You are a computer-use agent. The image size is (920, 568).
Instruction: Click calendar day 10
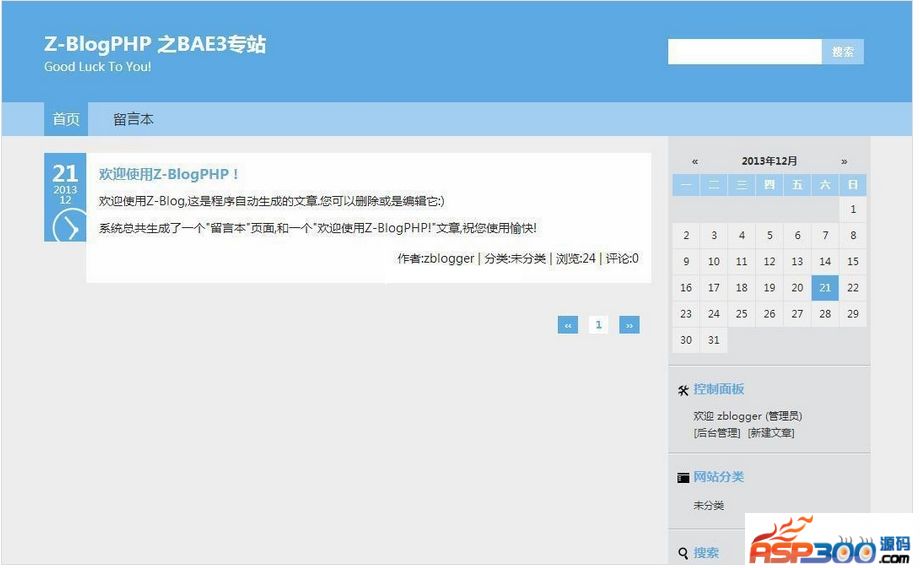pyautogui.click(x=713, y=262)
